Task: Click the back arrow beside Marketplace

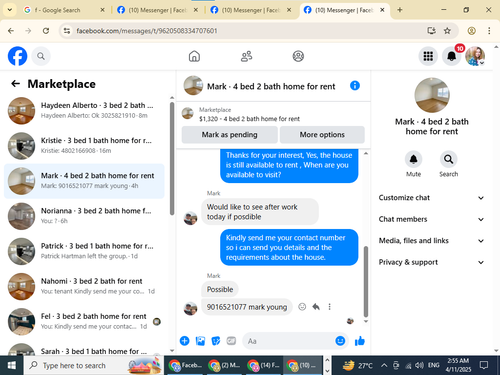Action: click(15, 84)
